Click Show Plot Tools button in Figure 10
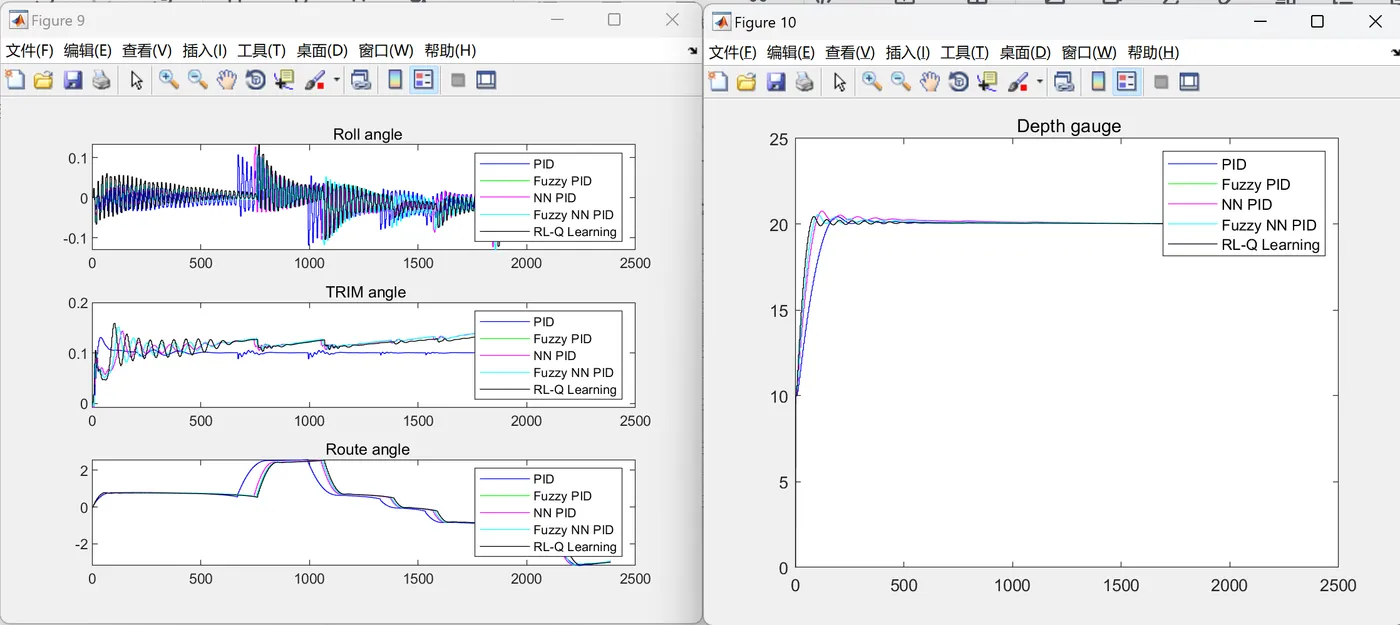 pyautogui.click(x=1189, y=82)
